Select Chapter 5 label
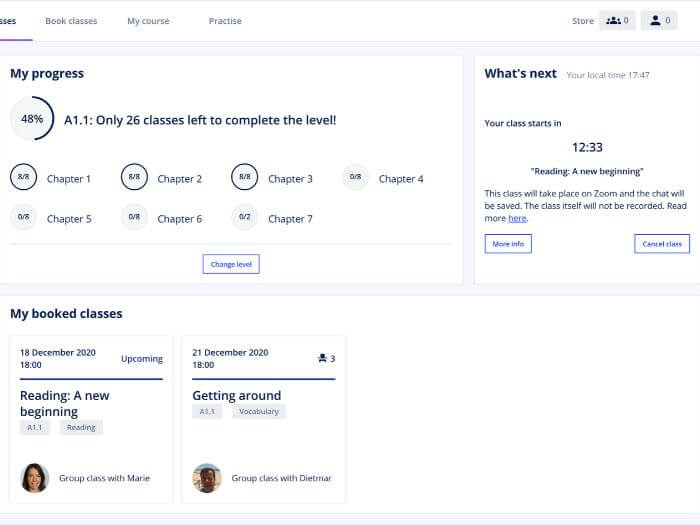The height and width of the screenshot is (525, 700). pos(69,219)
